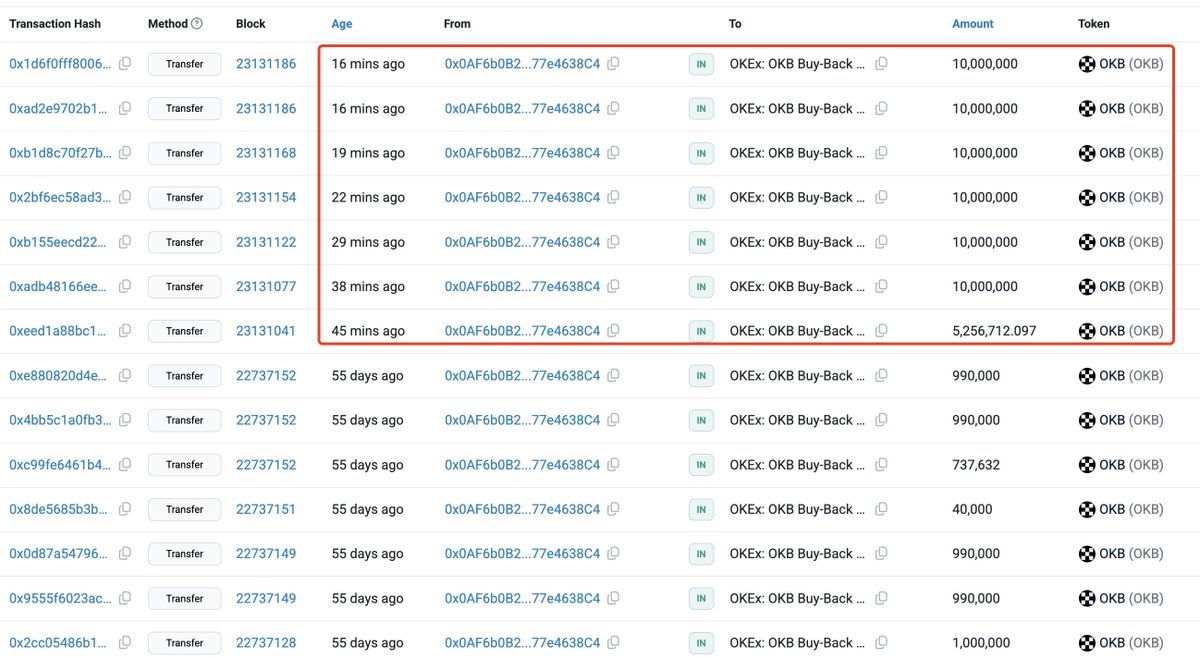Select '29 mins ago' age cell
This screenshot has width=1200, height=658.
coord(368,242)
